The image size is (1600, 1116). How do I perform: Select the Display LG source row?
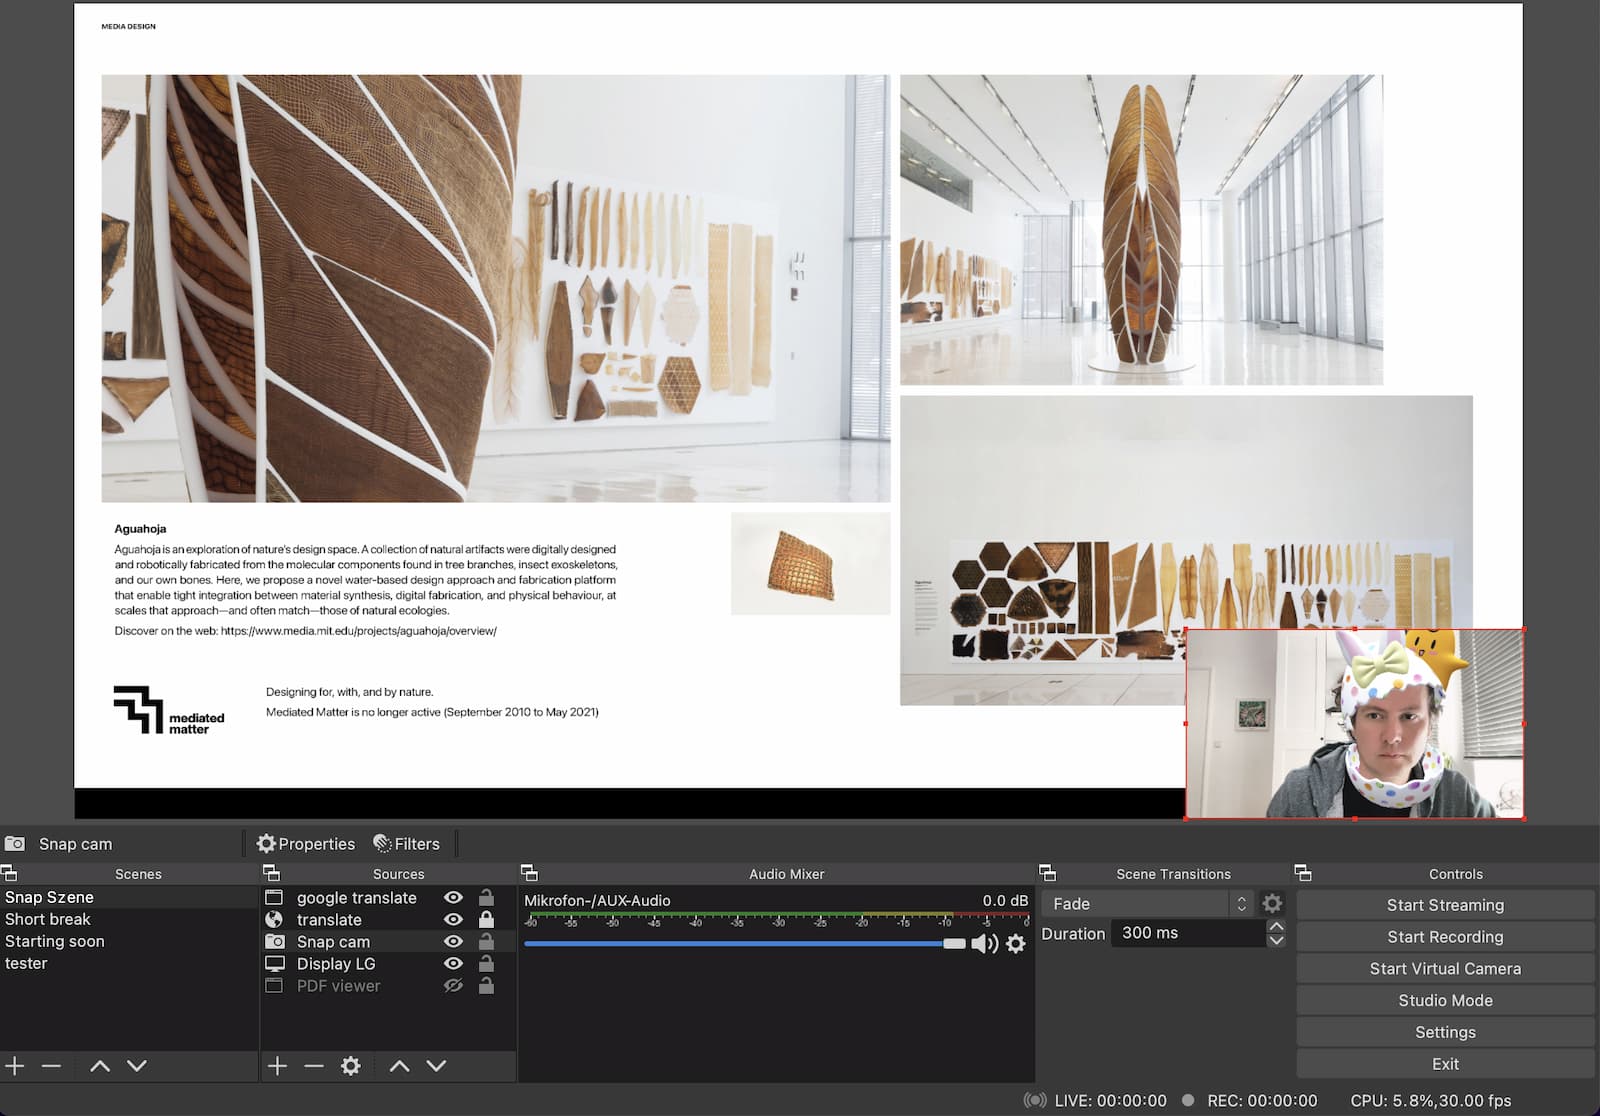(x=388, y=964)
